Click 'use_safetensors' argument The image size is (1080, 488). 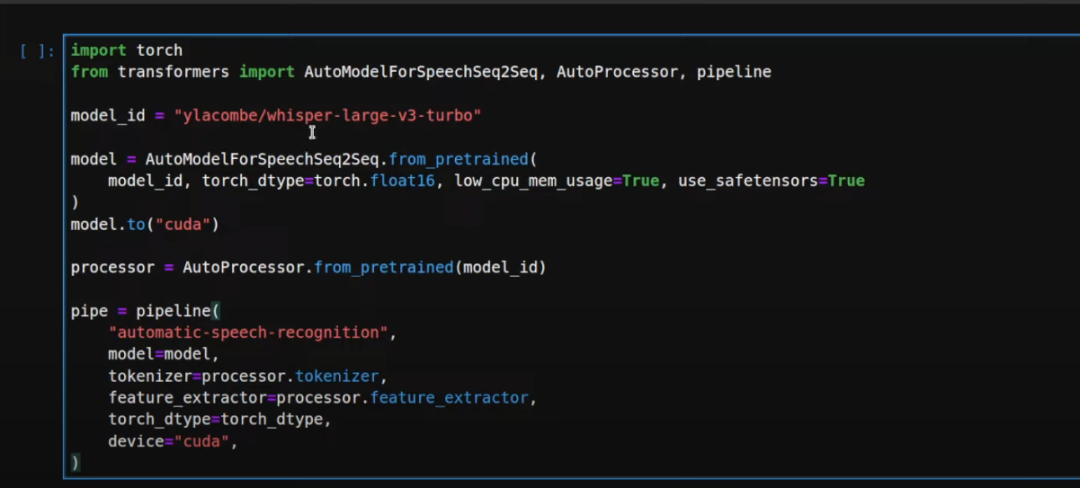coord(748,181)
